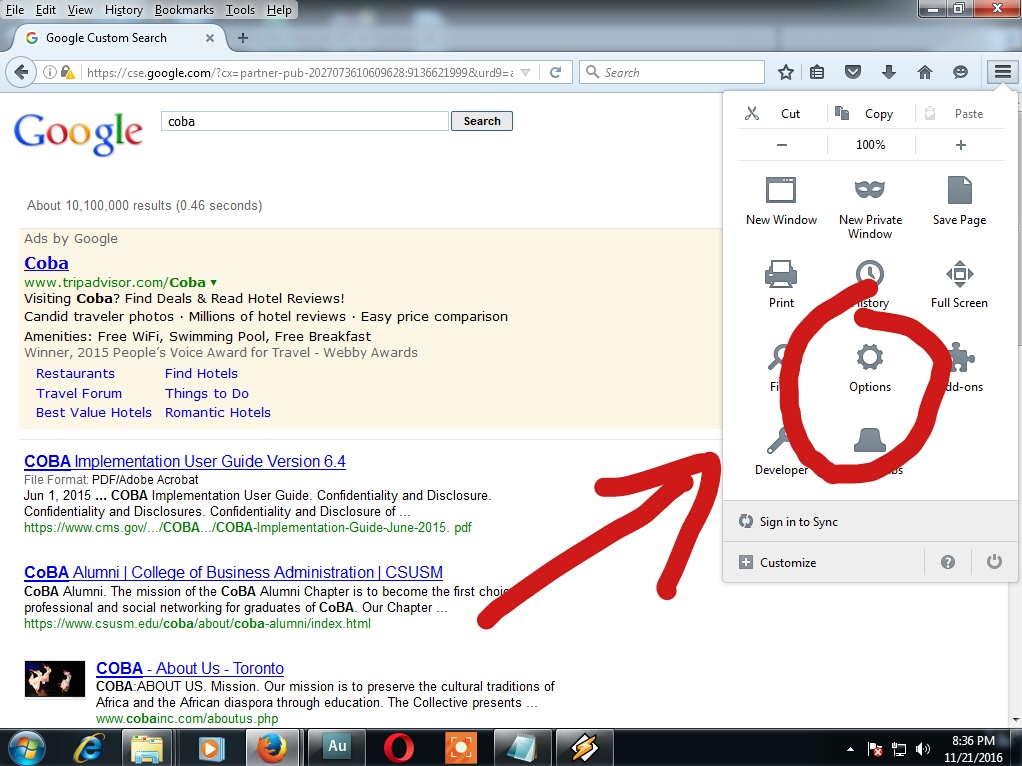Screen dimensions: 1022x766
Task: Open the Best Value Hotels link
Action: (94, 413)
